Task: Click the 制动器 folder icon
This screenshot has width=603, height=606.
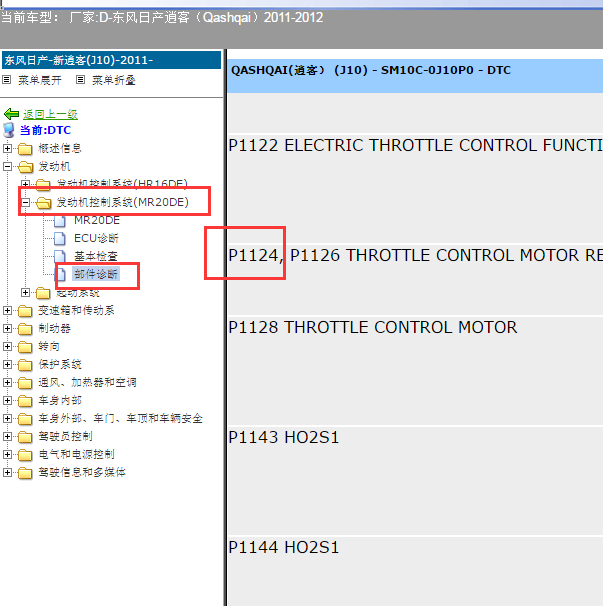Action: coord(25,329)
